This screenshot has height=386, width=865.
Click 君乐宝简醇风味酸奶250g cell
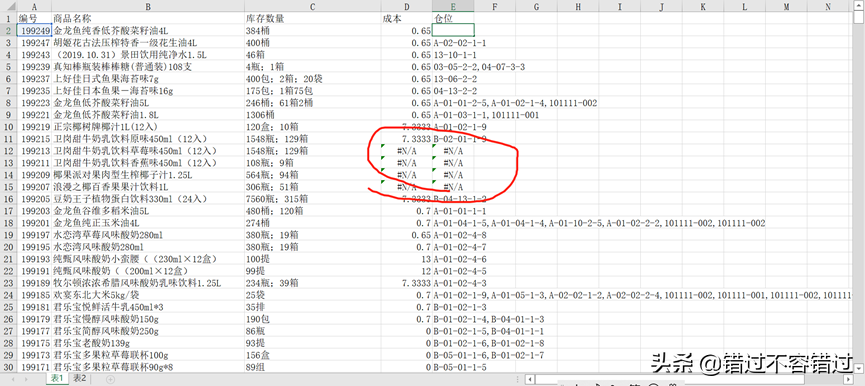click(x=148, y=331)
